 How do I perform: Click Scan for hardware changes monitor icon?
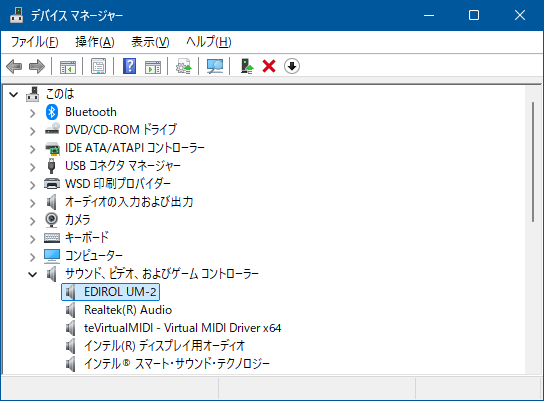click(x=214, y=66)
